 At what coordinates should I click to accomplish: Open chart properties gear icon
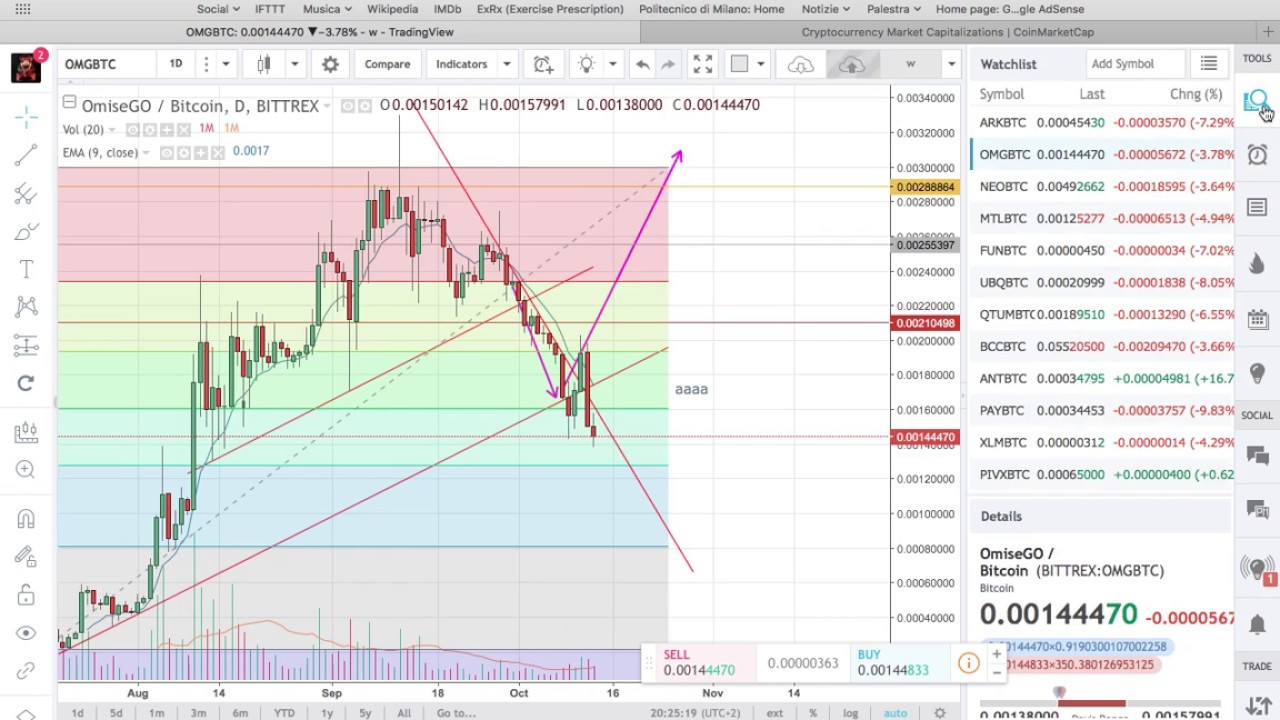[330, 64]
